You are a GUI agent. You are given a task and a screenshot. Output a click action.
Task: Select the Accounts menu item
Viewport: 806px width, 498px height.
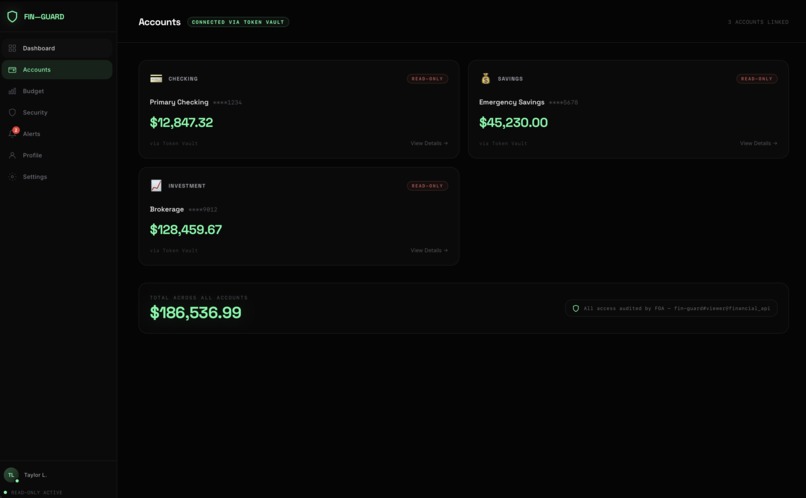[57, 70]
